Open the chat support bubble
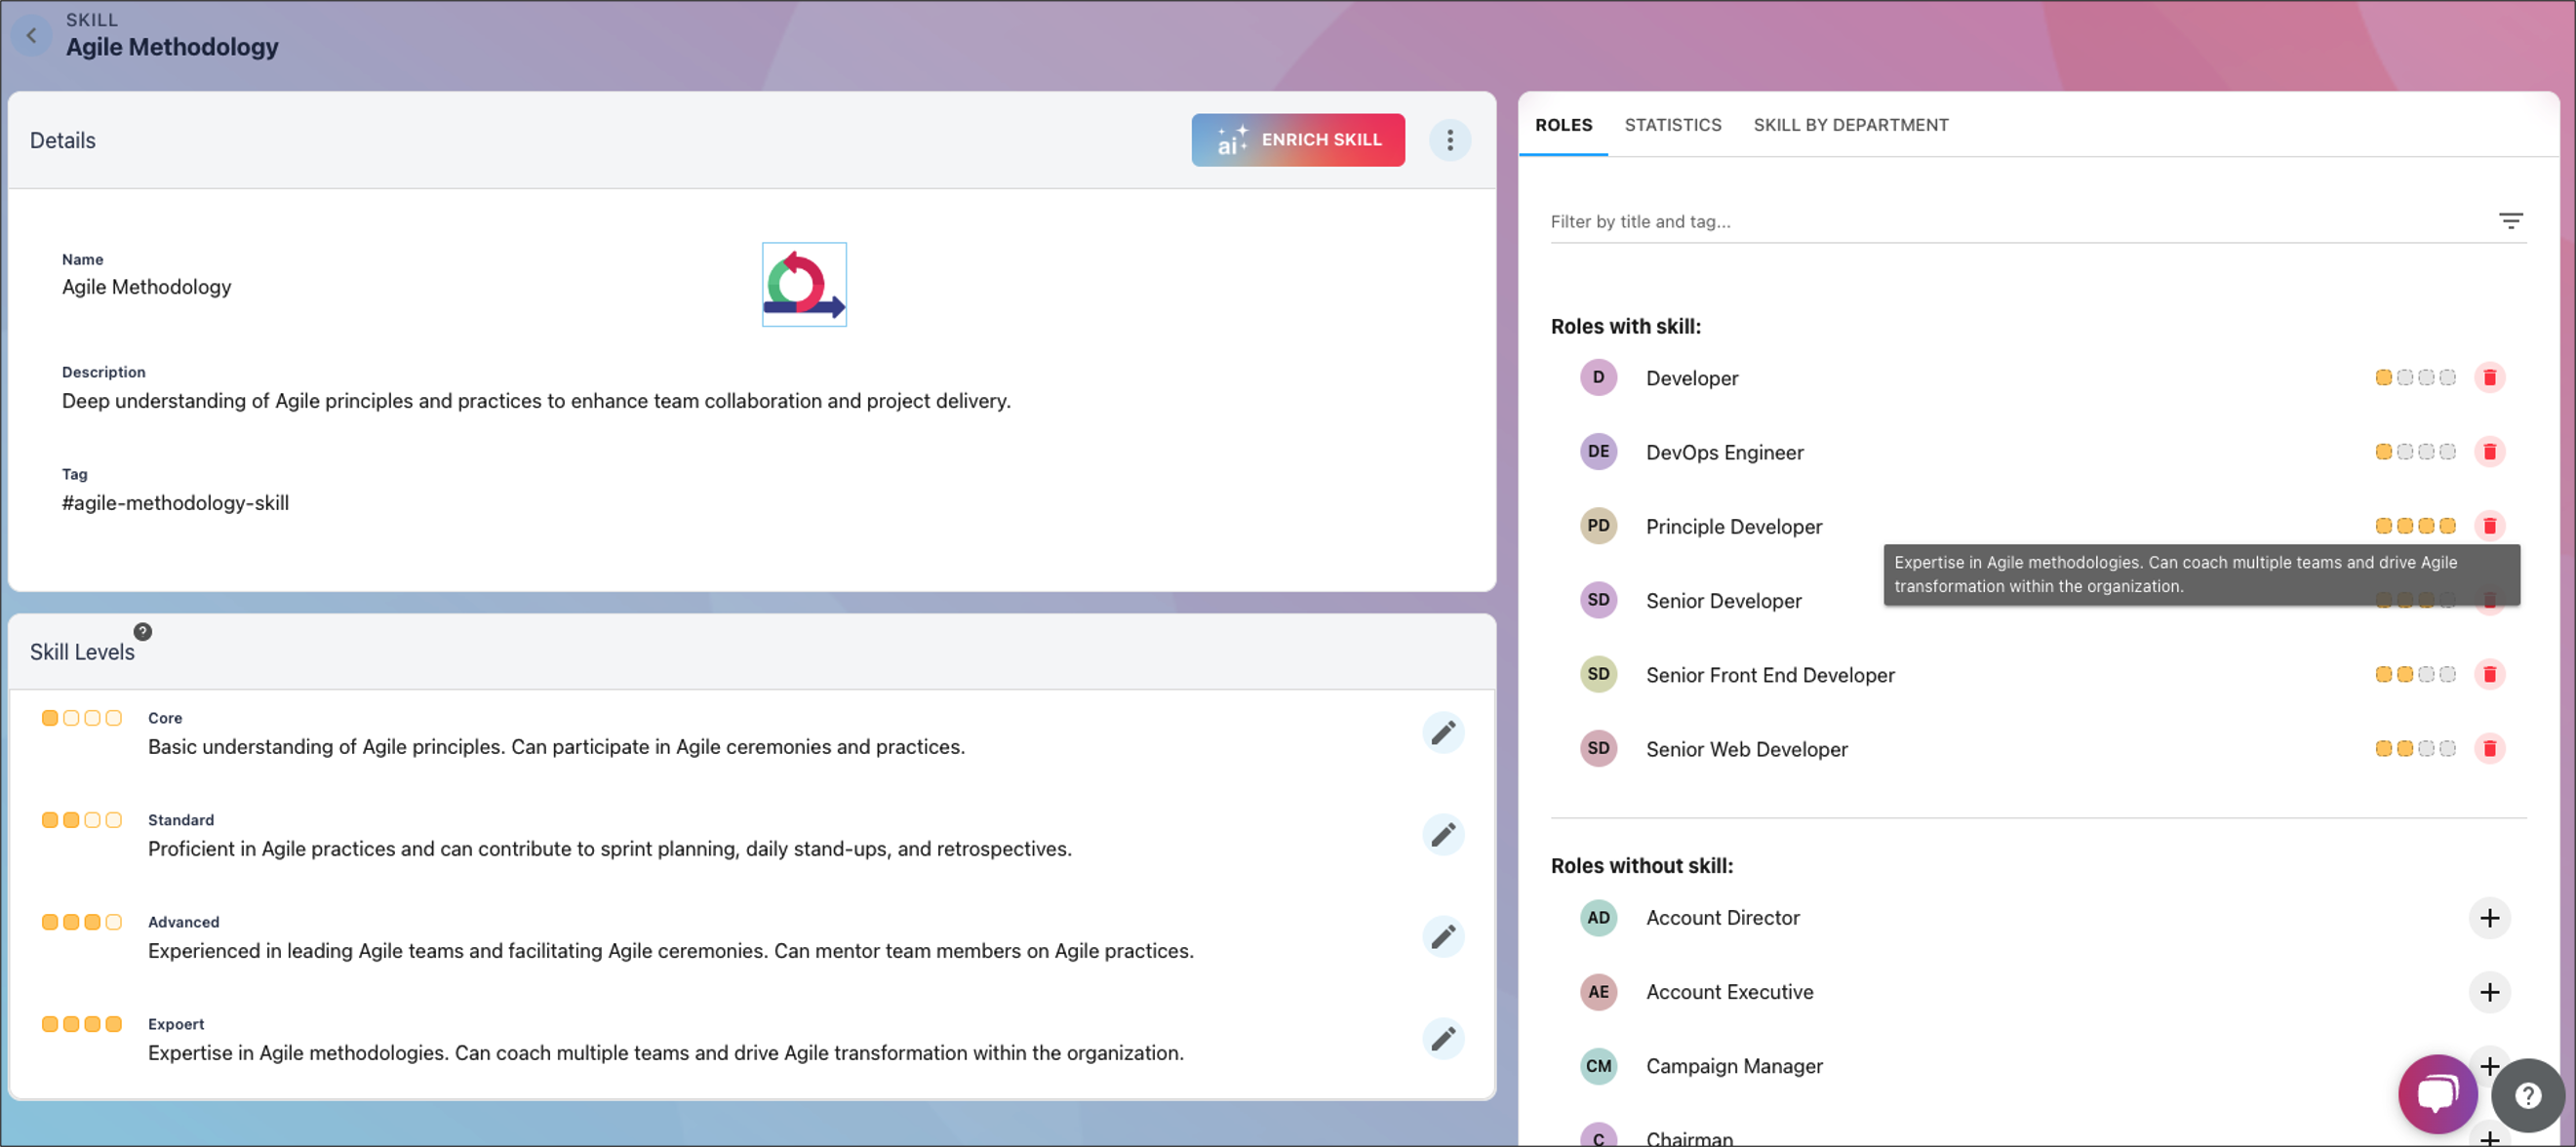The image size is (2576, 1147). (2437, 1094)
